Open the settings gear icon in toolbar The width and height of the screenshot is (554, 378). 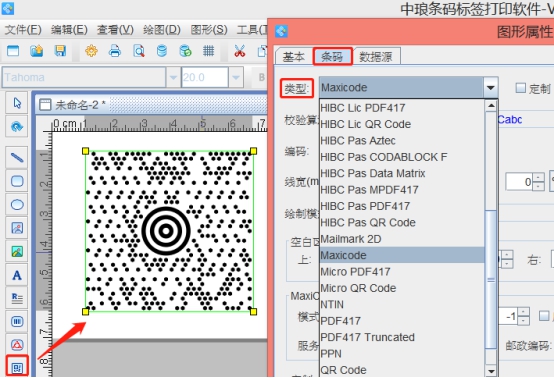(x=91, y=51)
